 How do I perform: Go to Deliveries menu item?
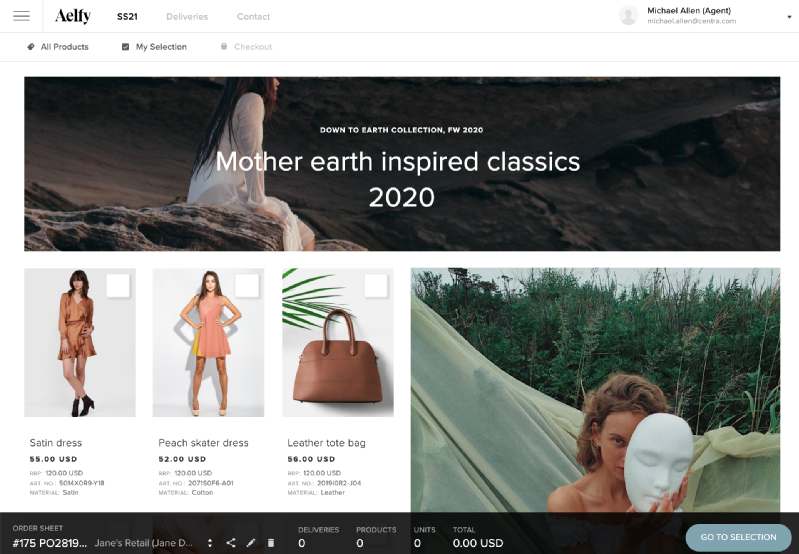point(187,17)
